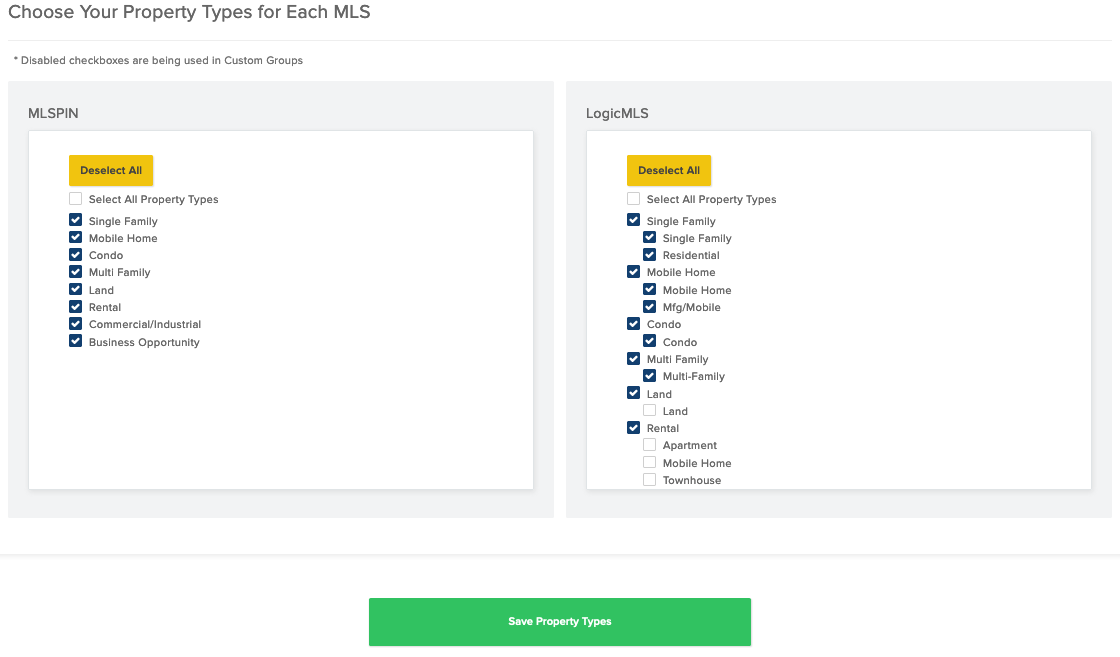Uncheck LogicMLS parent Rental checkbox
This screenshot has height=657, width=1120.
pos(634,428)
